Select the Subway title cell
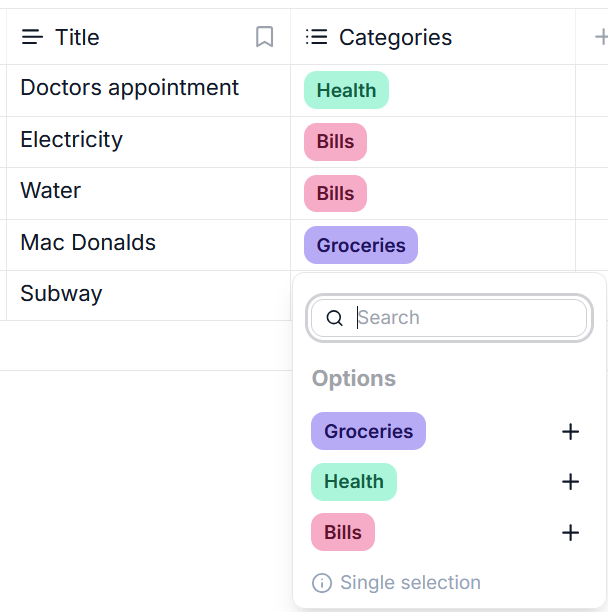This screenshot has height=612, width=608. click(x=148, y=295)
